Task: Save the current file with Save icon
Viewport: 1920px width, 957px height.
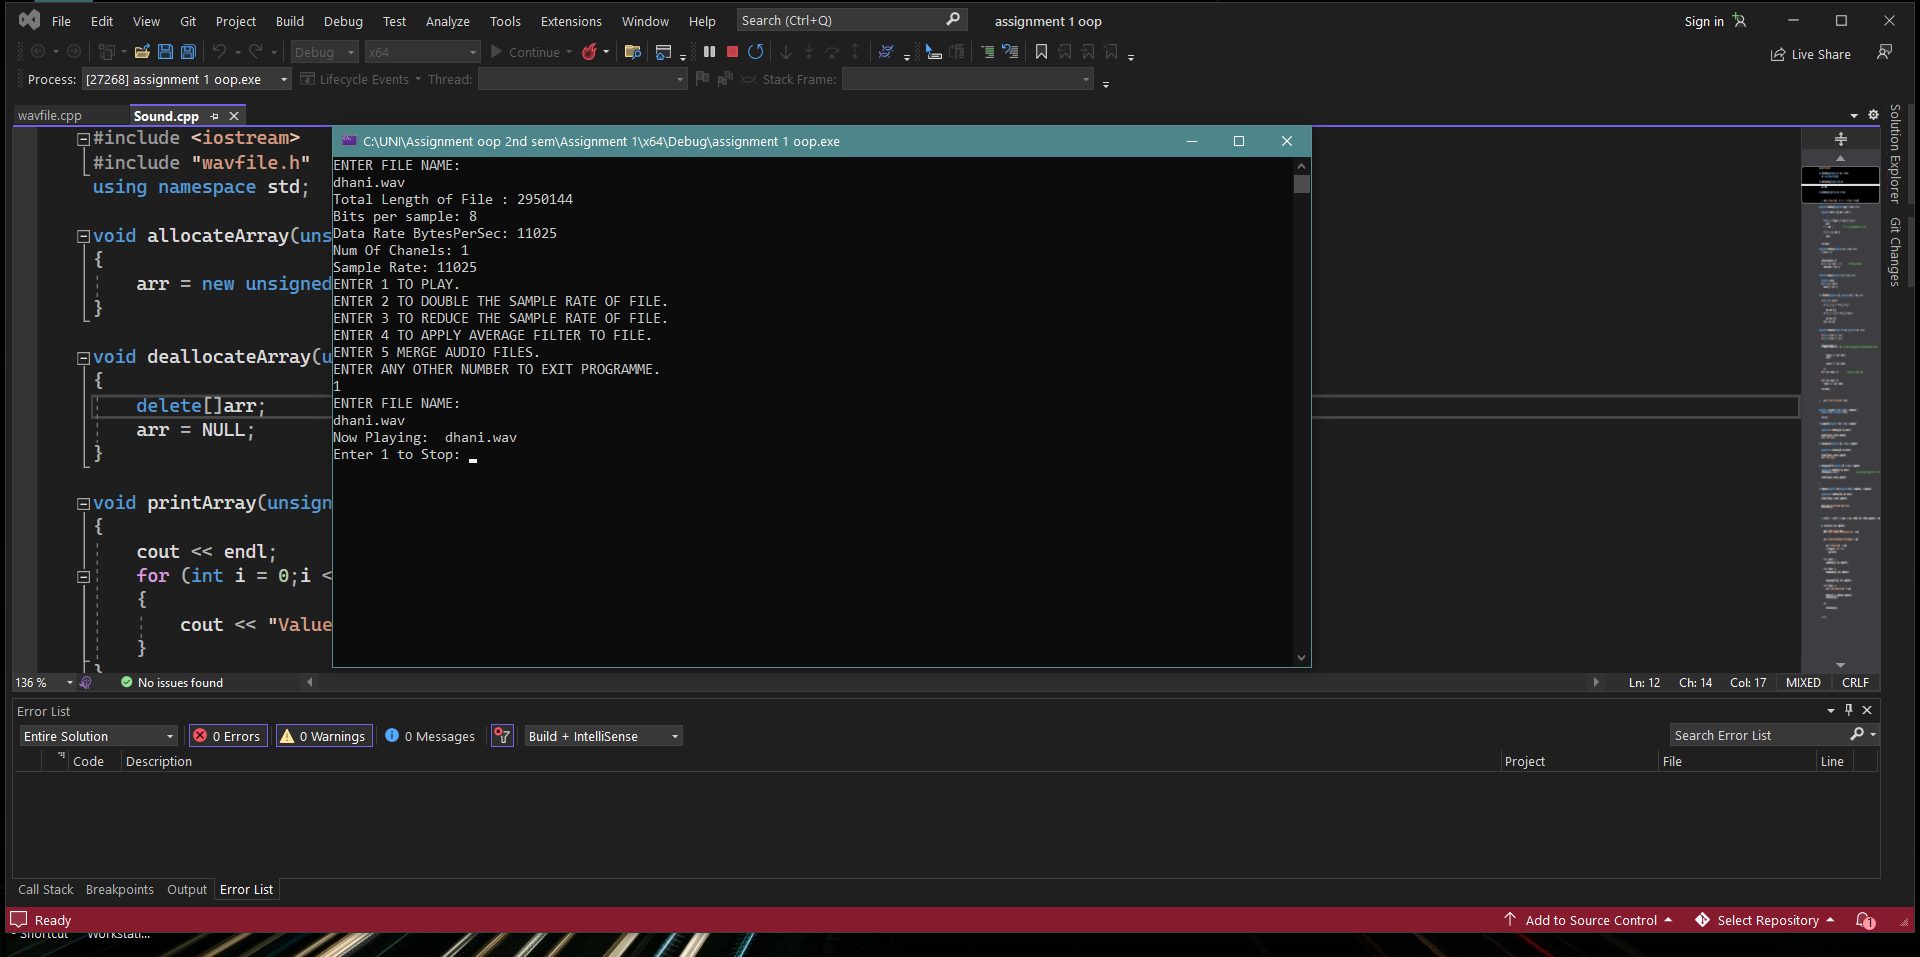Action: [x=165, y=52]
